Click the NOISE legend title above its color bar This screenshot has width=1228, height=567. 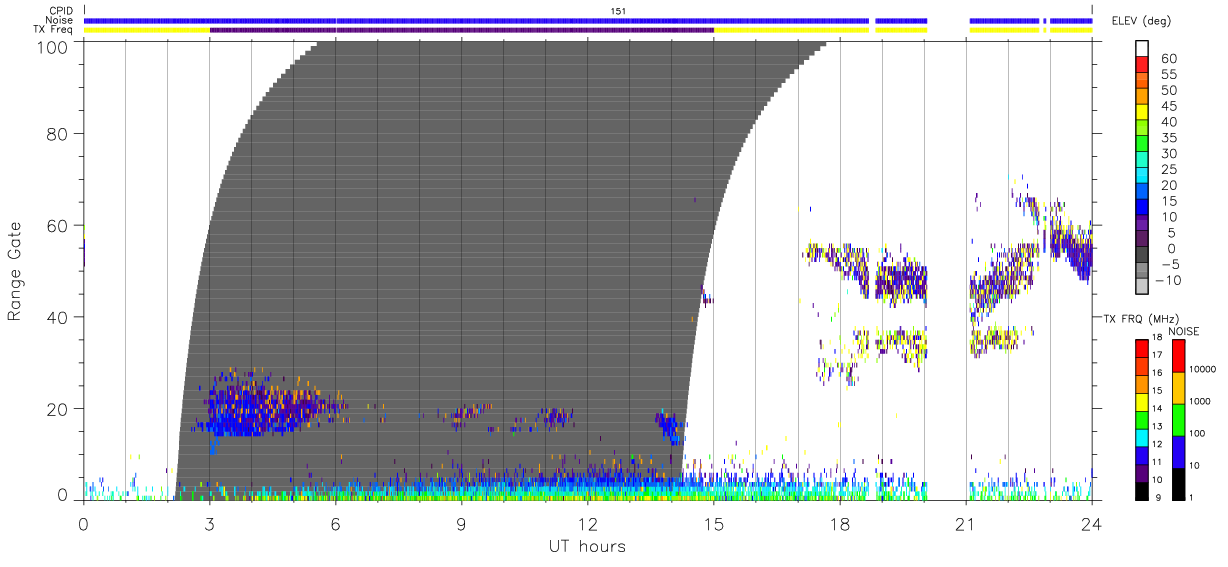click(x=1184, y=330)
